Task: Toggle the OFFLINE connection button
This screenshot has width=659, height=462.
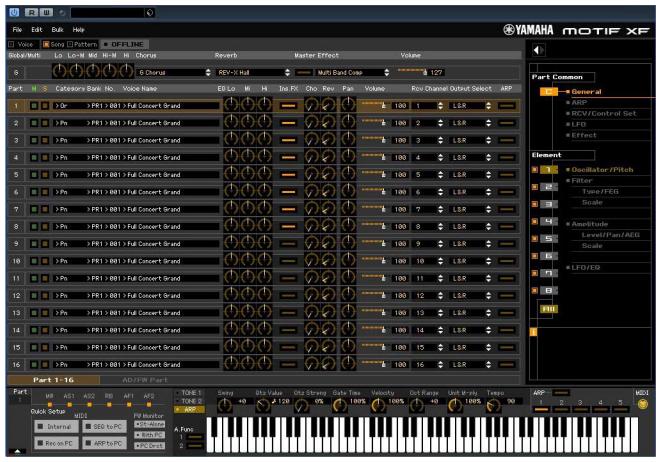Action: pos(124,44)
